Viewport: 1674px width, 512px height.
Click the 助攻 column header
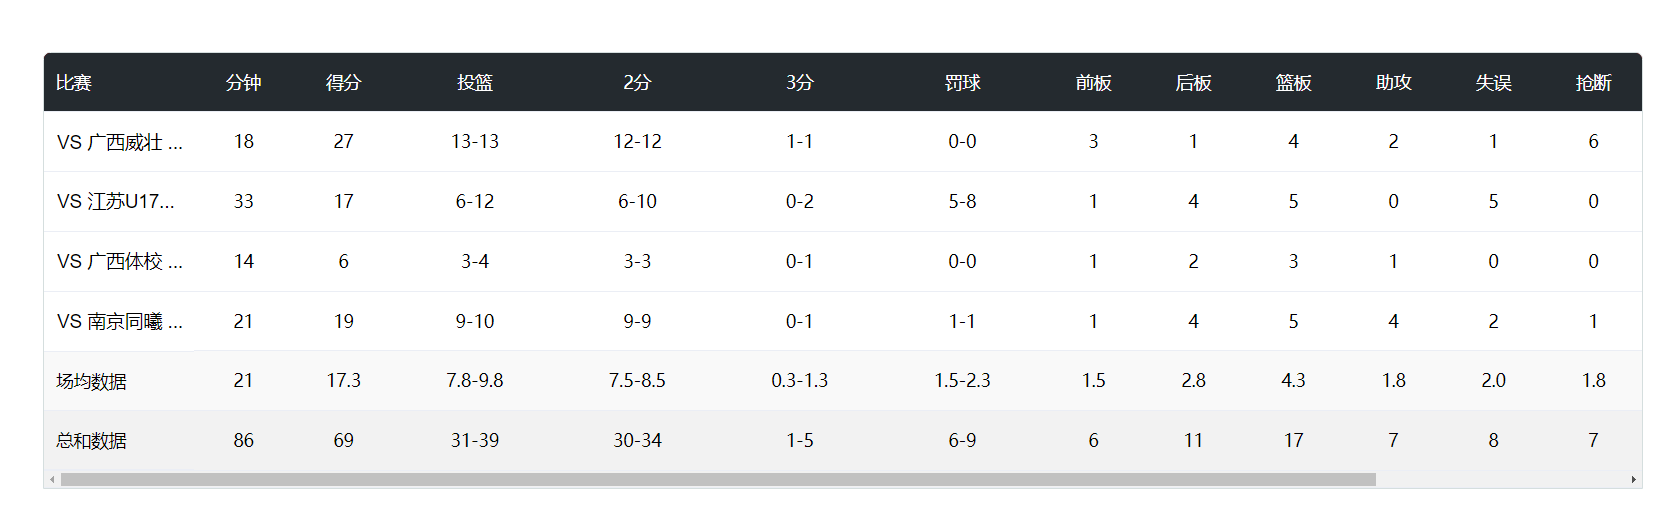[1393, 83]
